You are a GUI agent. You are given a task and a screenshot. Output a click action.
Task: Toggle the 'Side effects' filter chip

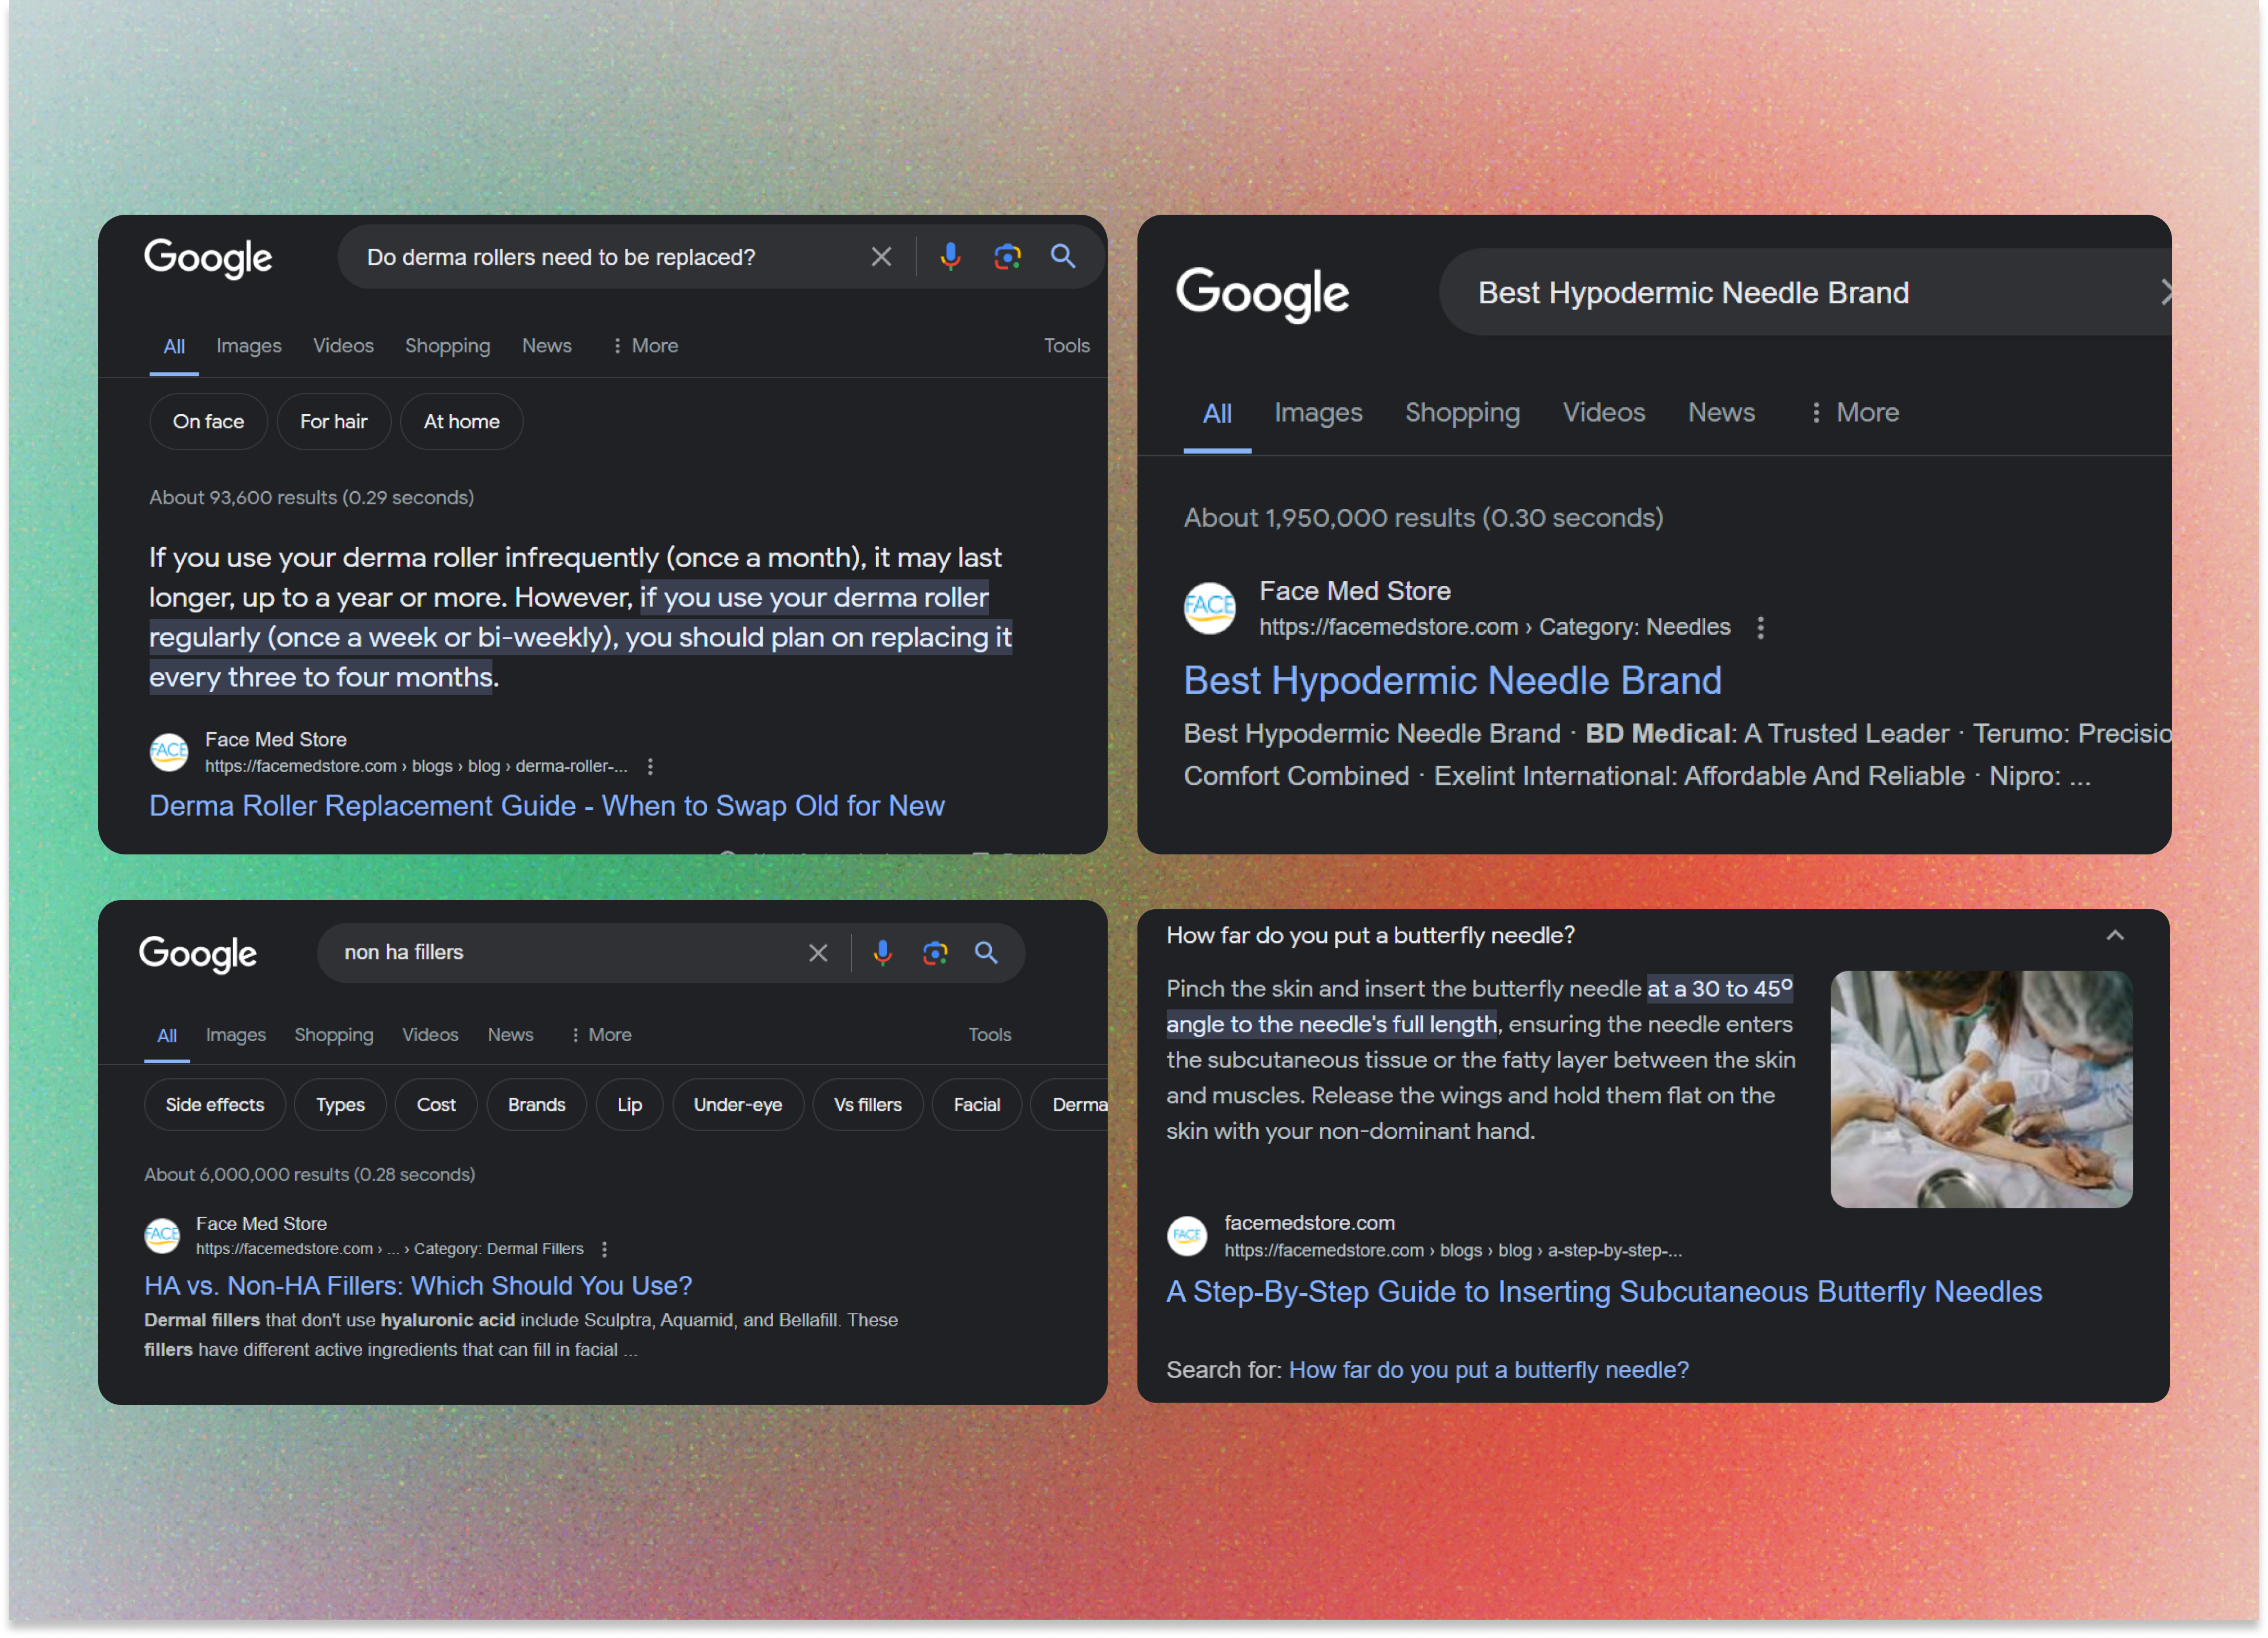pyautogui.click(x=215, y=1105)
